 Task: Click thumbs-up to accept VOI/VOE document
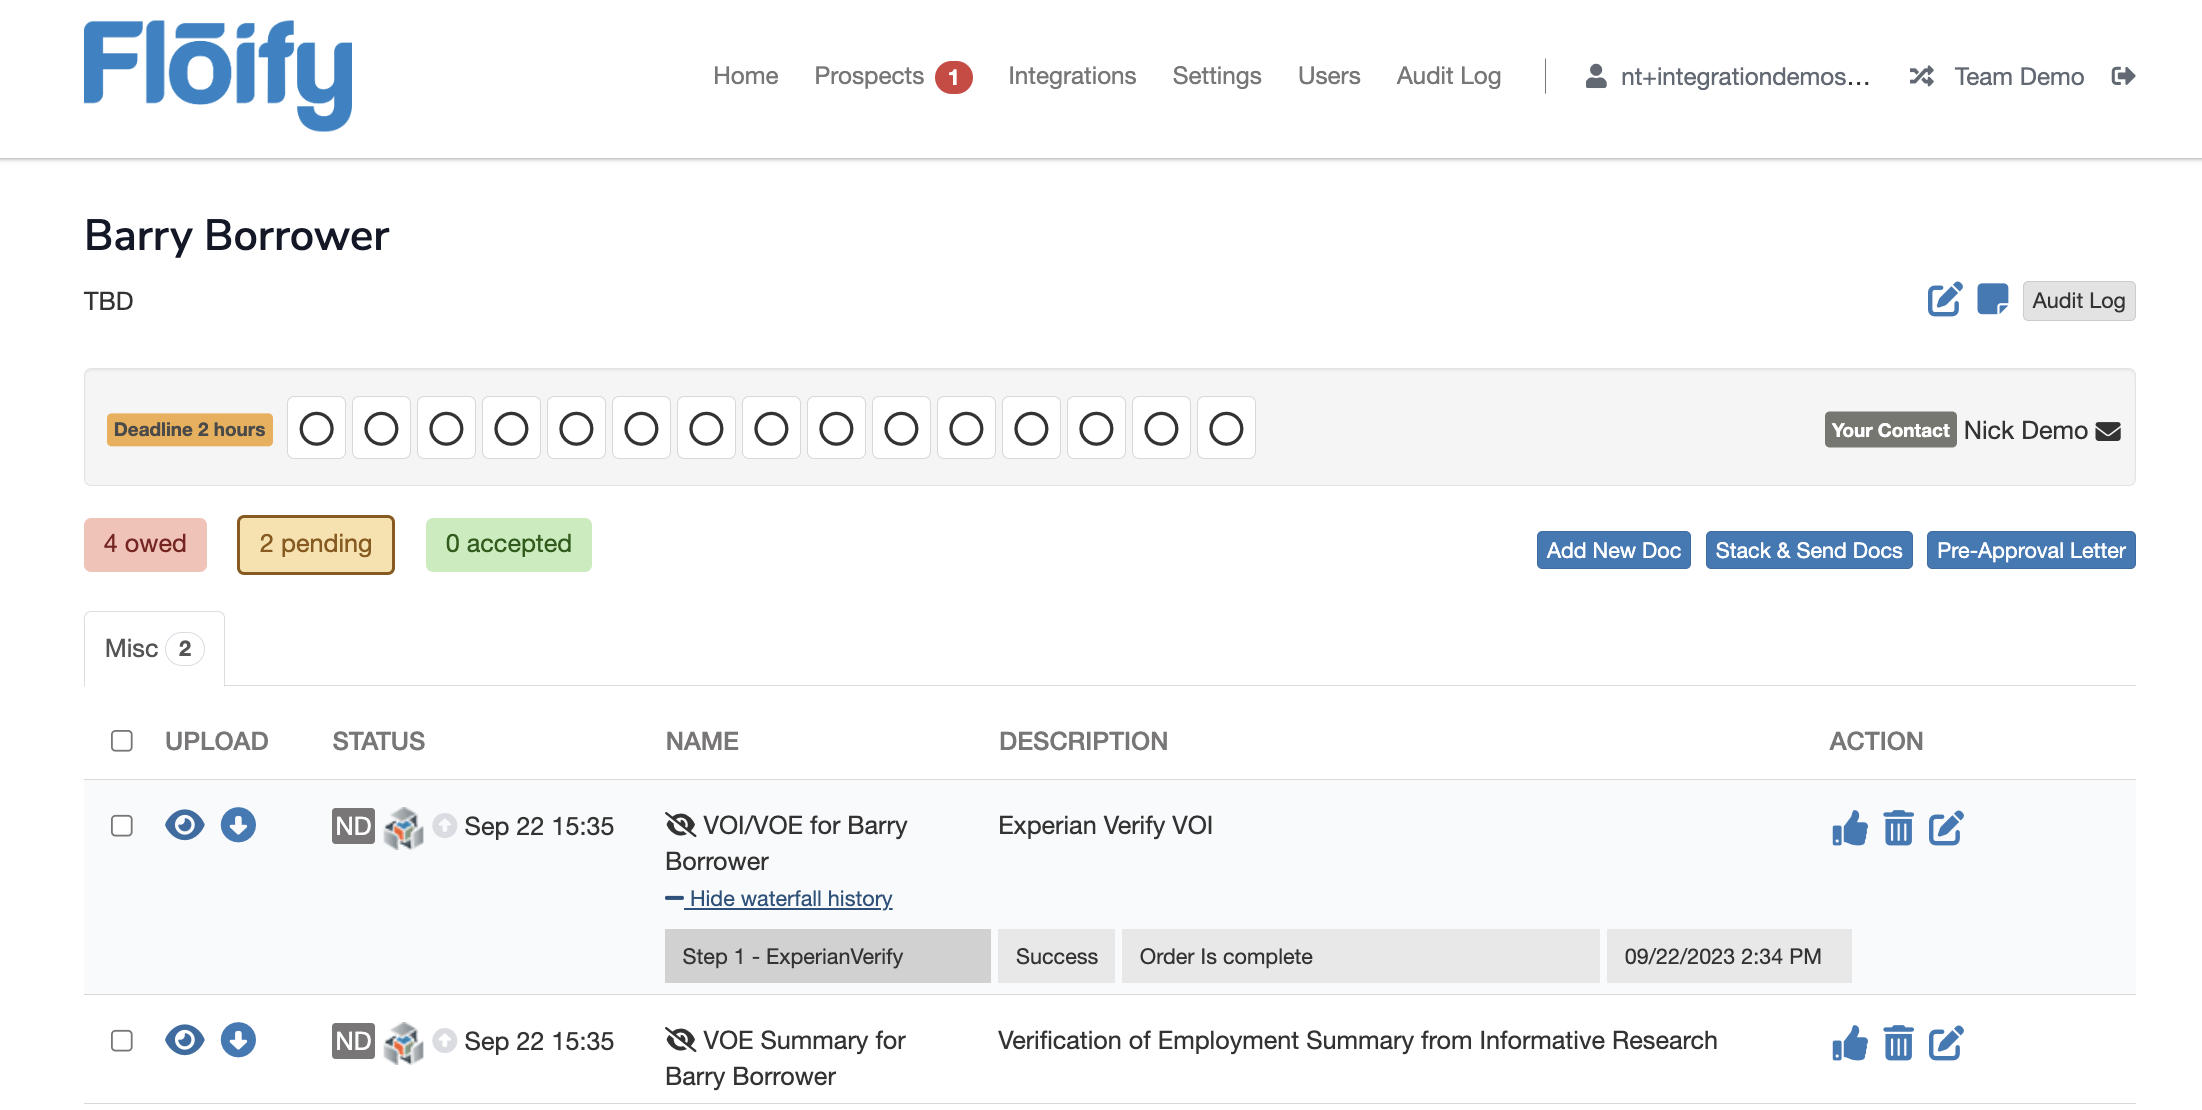(1849, 828)
